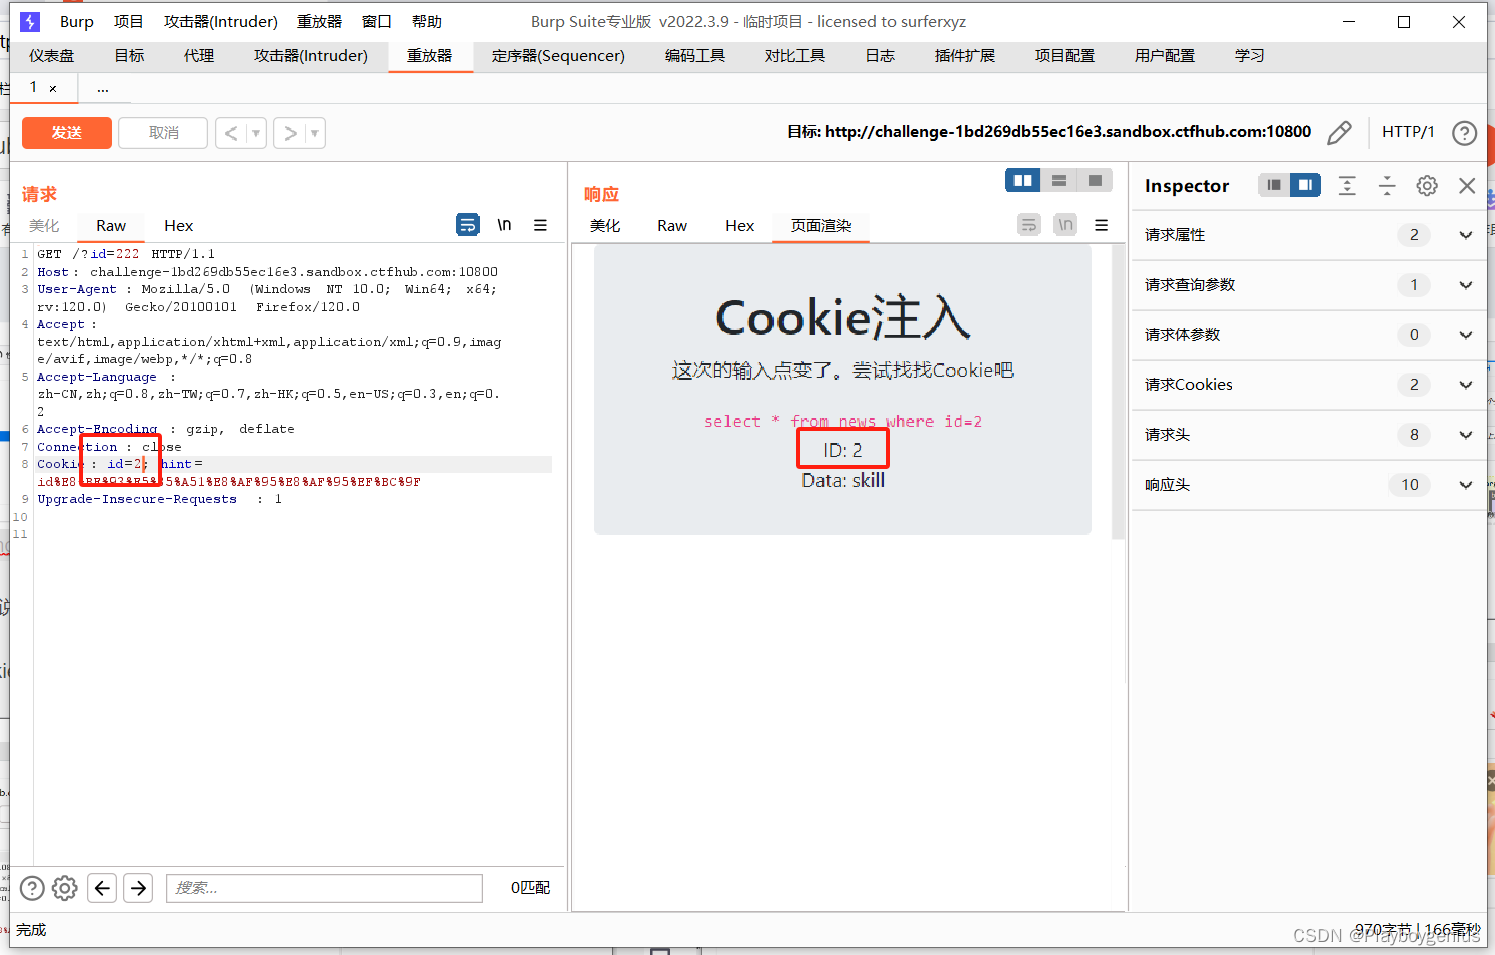Toggle request word wrap icon
Viewport: 1495px width, 955px height.
pyautogui.click(x=467, y=225)
